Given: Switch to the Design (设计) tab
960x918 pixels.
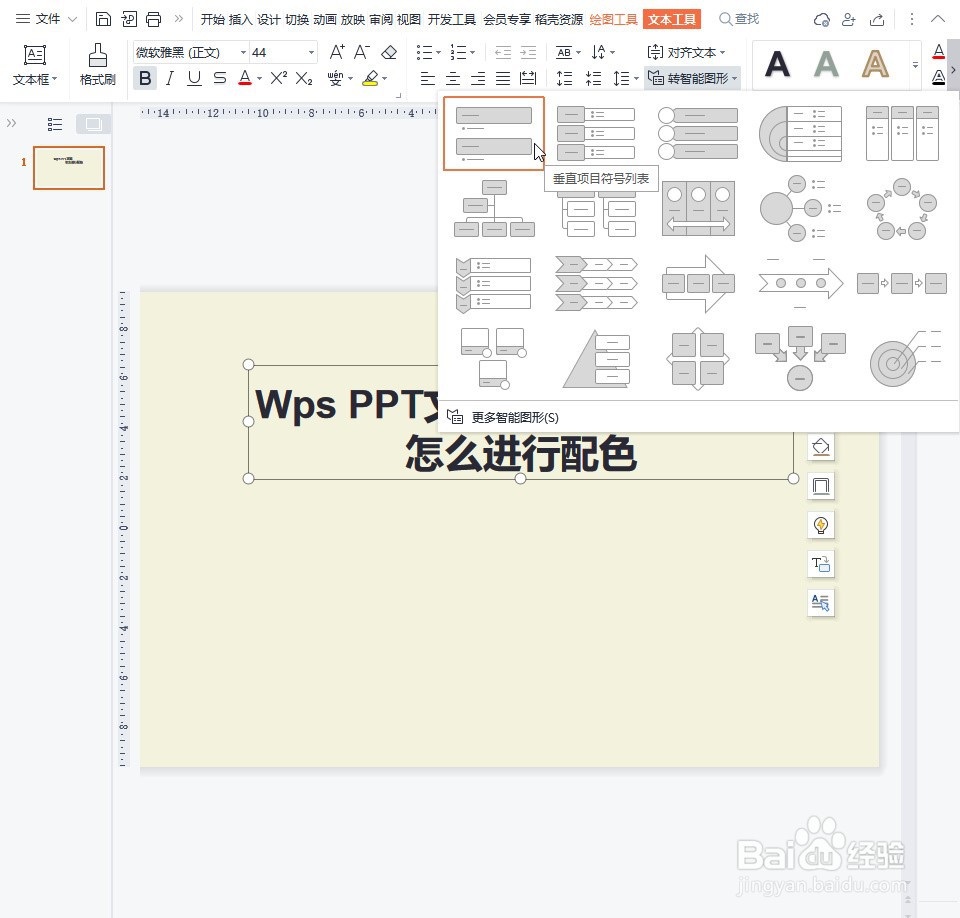Looking at the screenshot, I should tap(268, 20).
